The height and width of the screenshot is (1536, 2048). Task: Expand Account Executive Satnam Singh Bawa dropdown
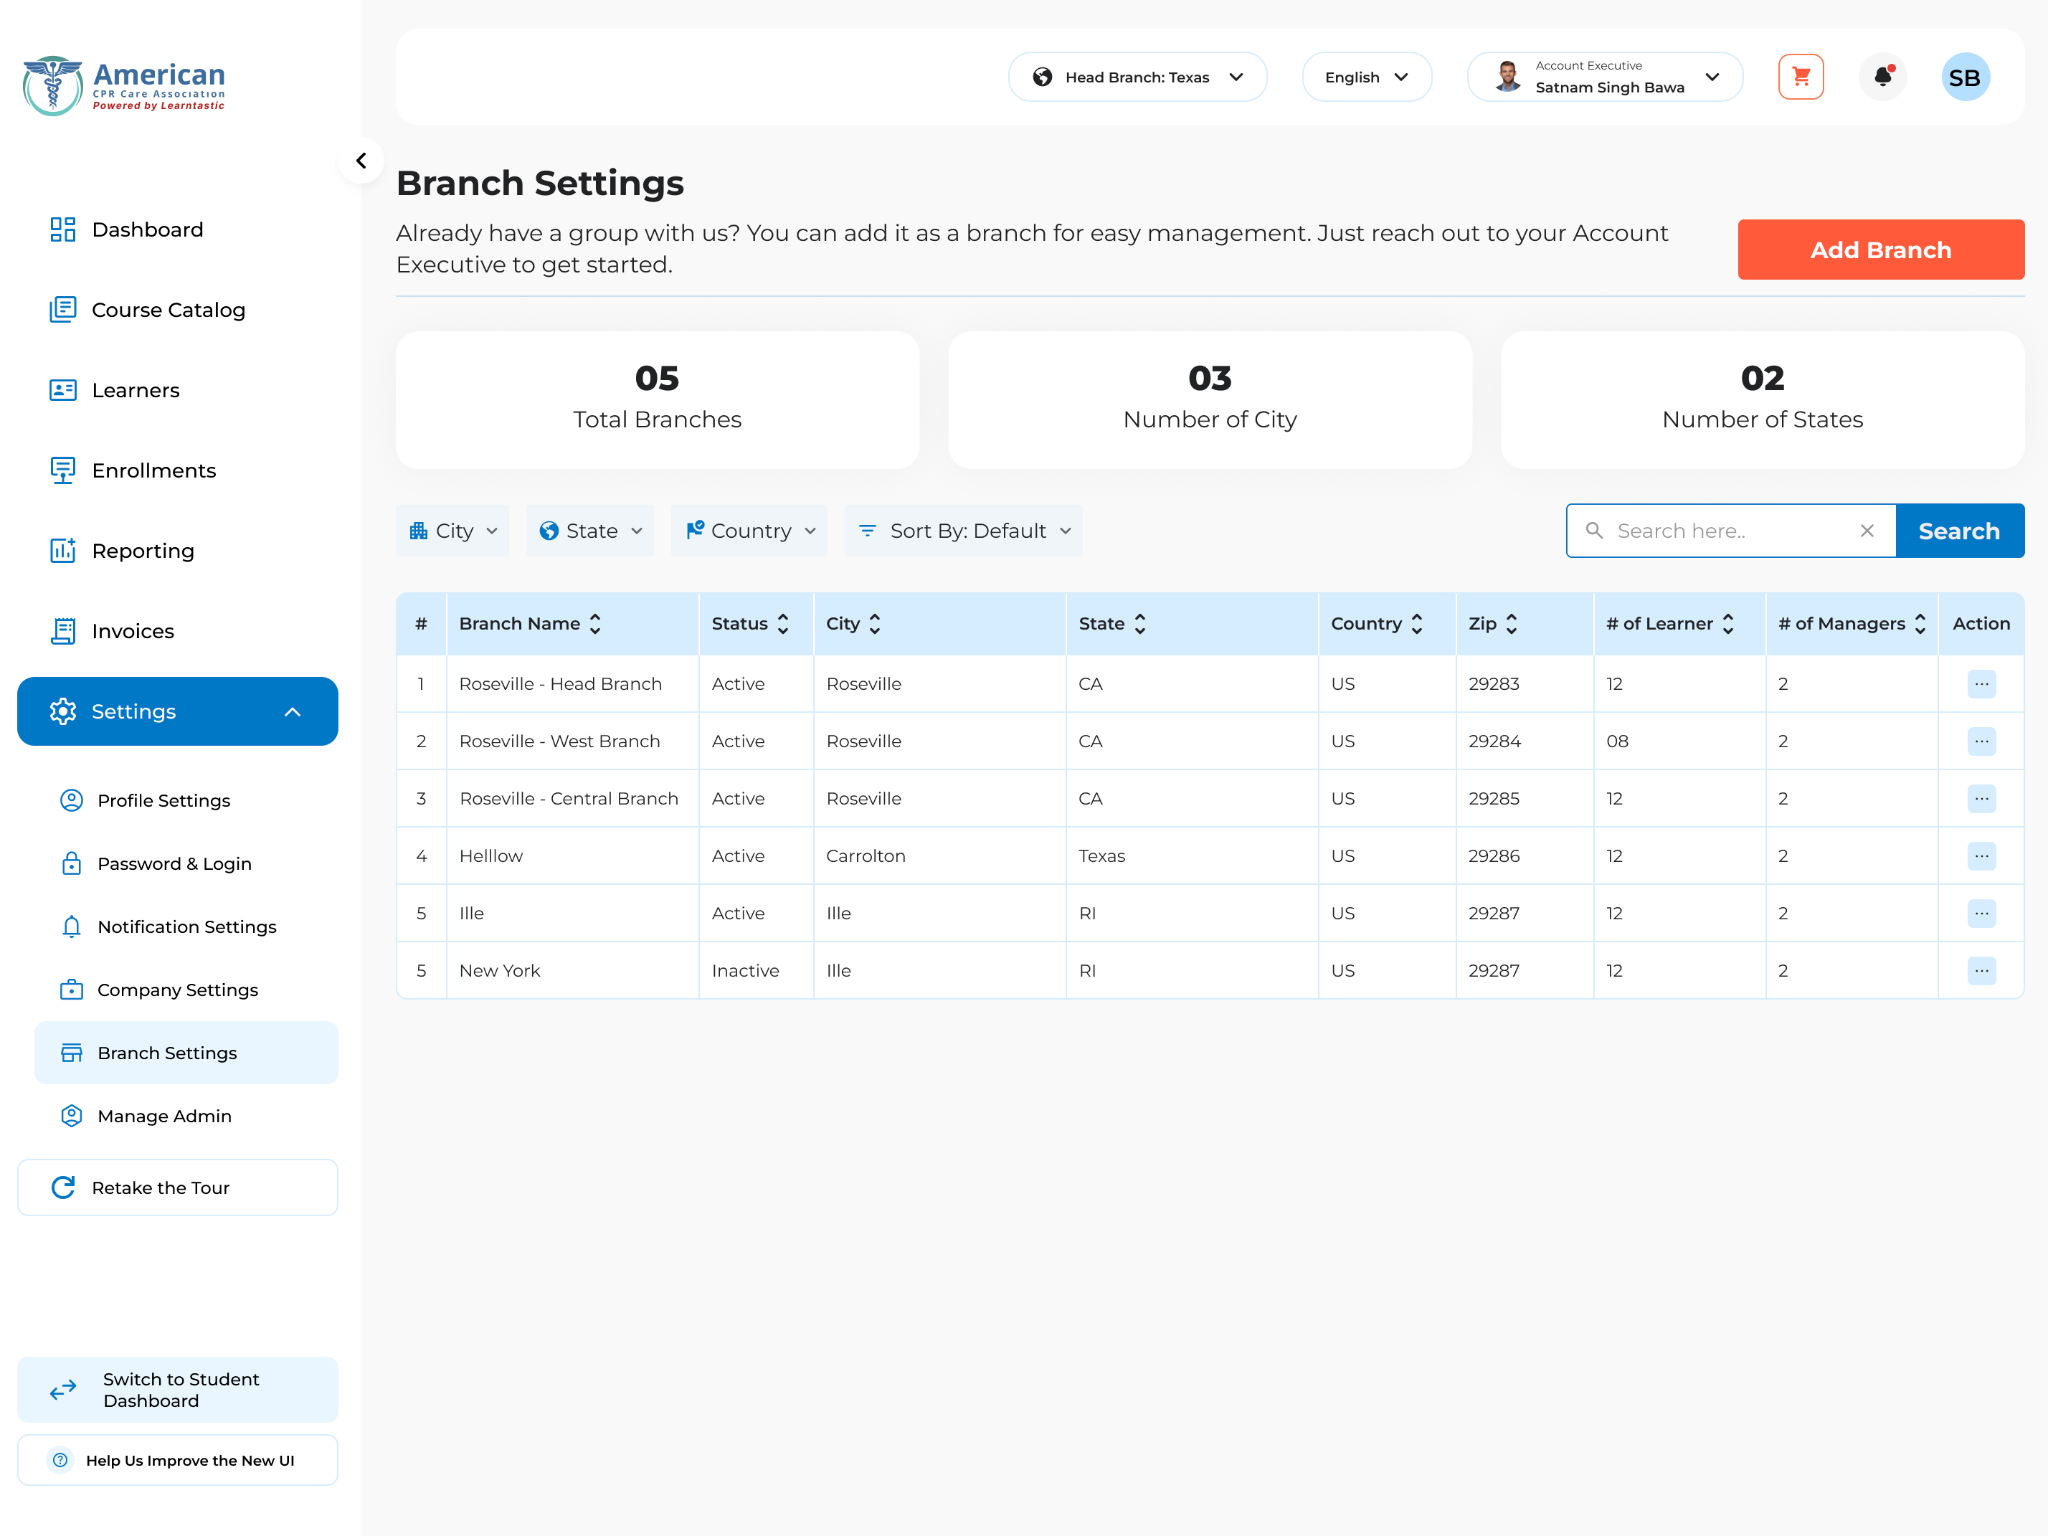point(1605,77)
